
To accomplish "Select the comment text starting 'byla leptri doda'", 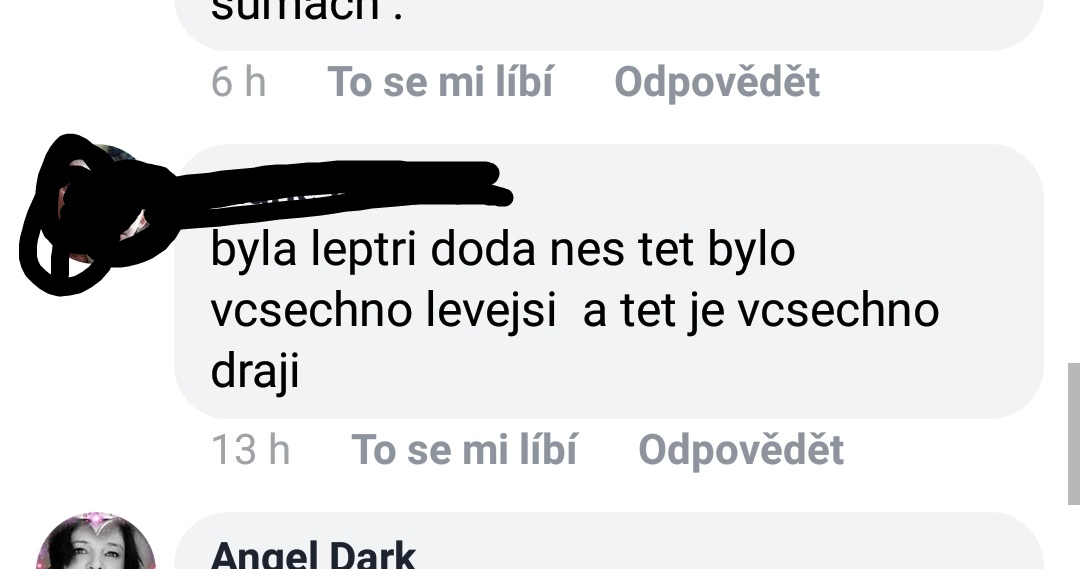I will pyautogui.click(x=574, y=310).
